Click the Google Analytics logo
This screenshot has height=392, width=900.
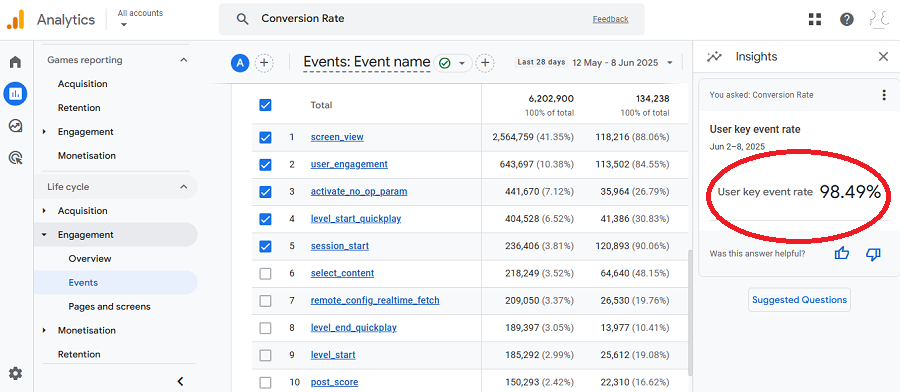[x=15, y=20]
